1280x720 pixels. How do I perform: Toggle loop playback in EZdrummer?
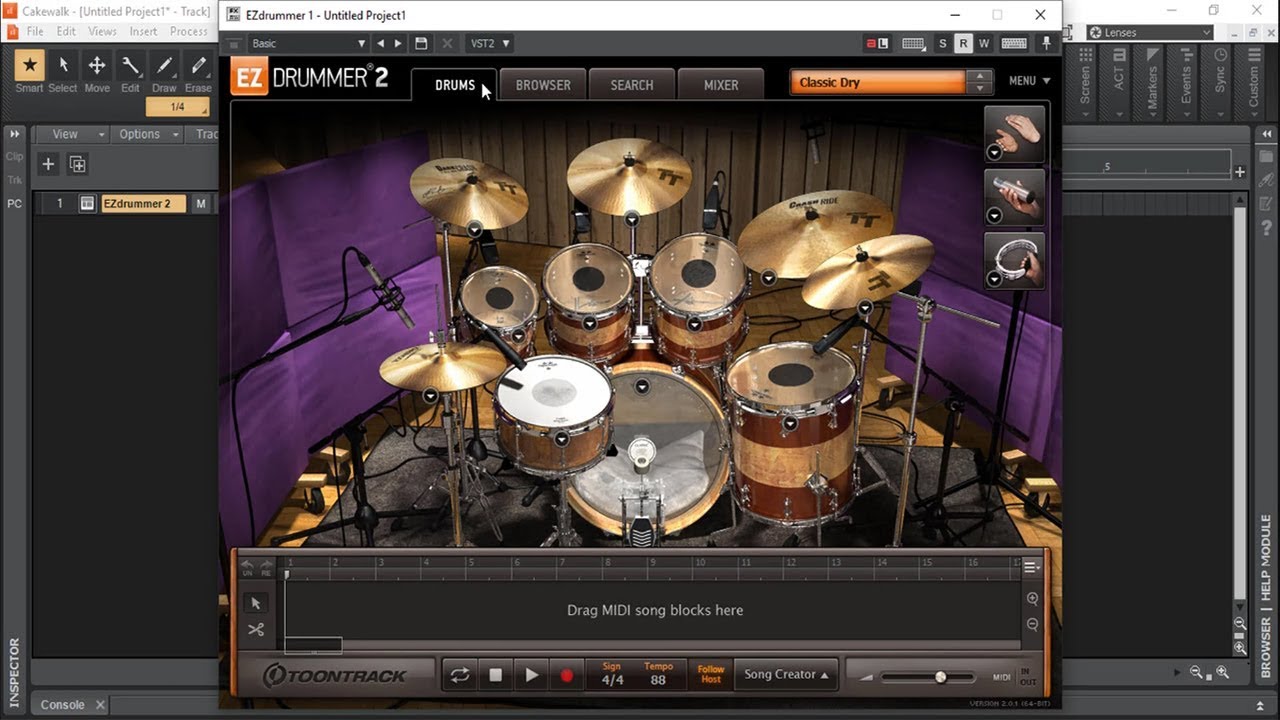[x=460, y=675]
